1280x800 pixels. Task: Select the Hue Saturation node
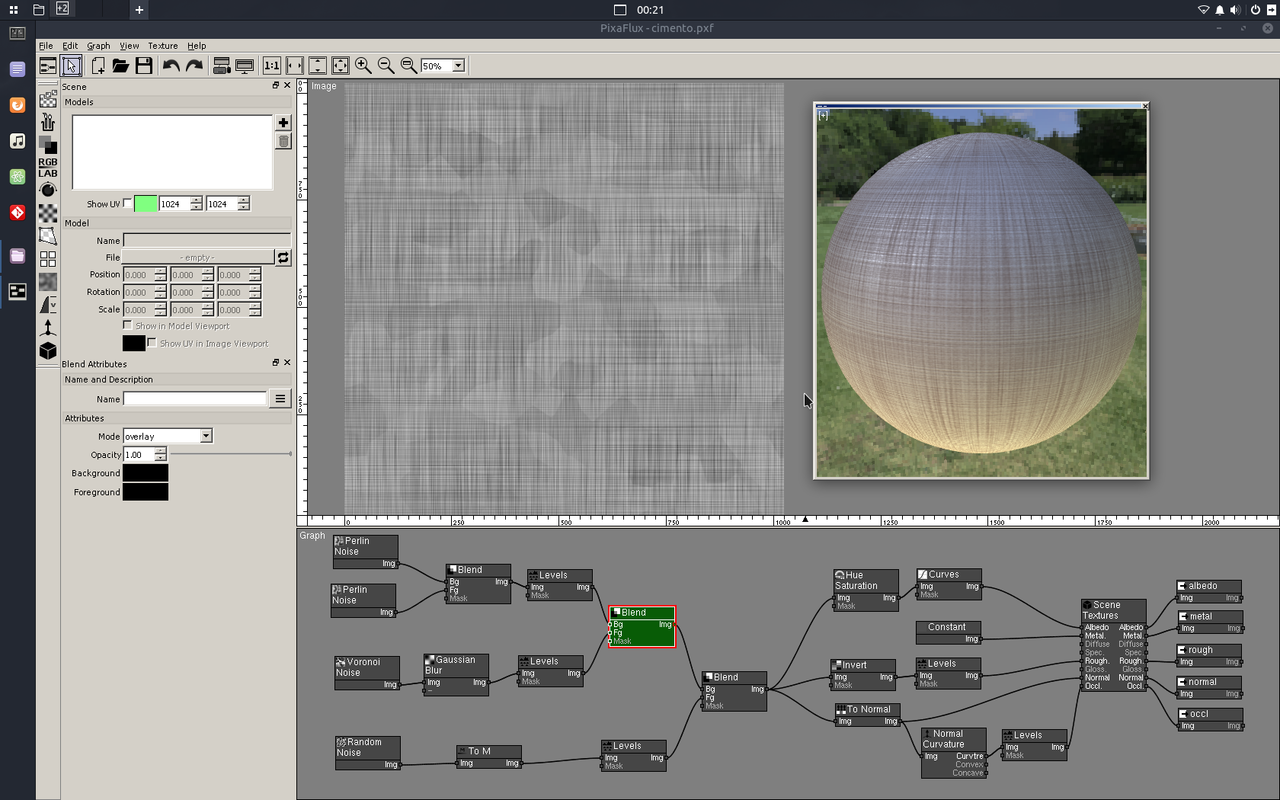pyautogui.click(x=866, y=590)
